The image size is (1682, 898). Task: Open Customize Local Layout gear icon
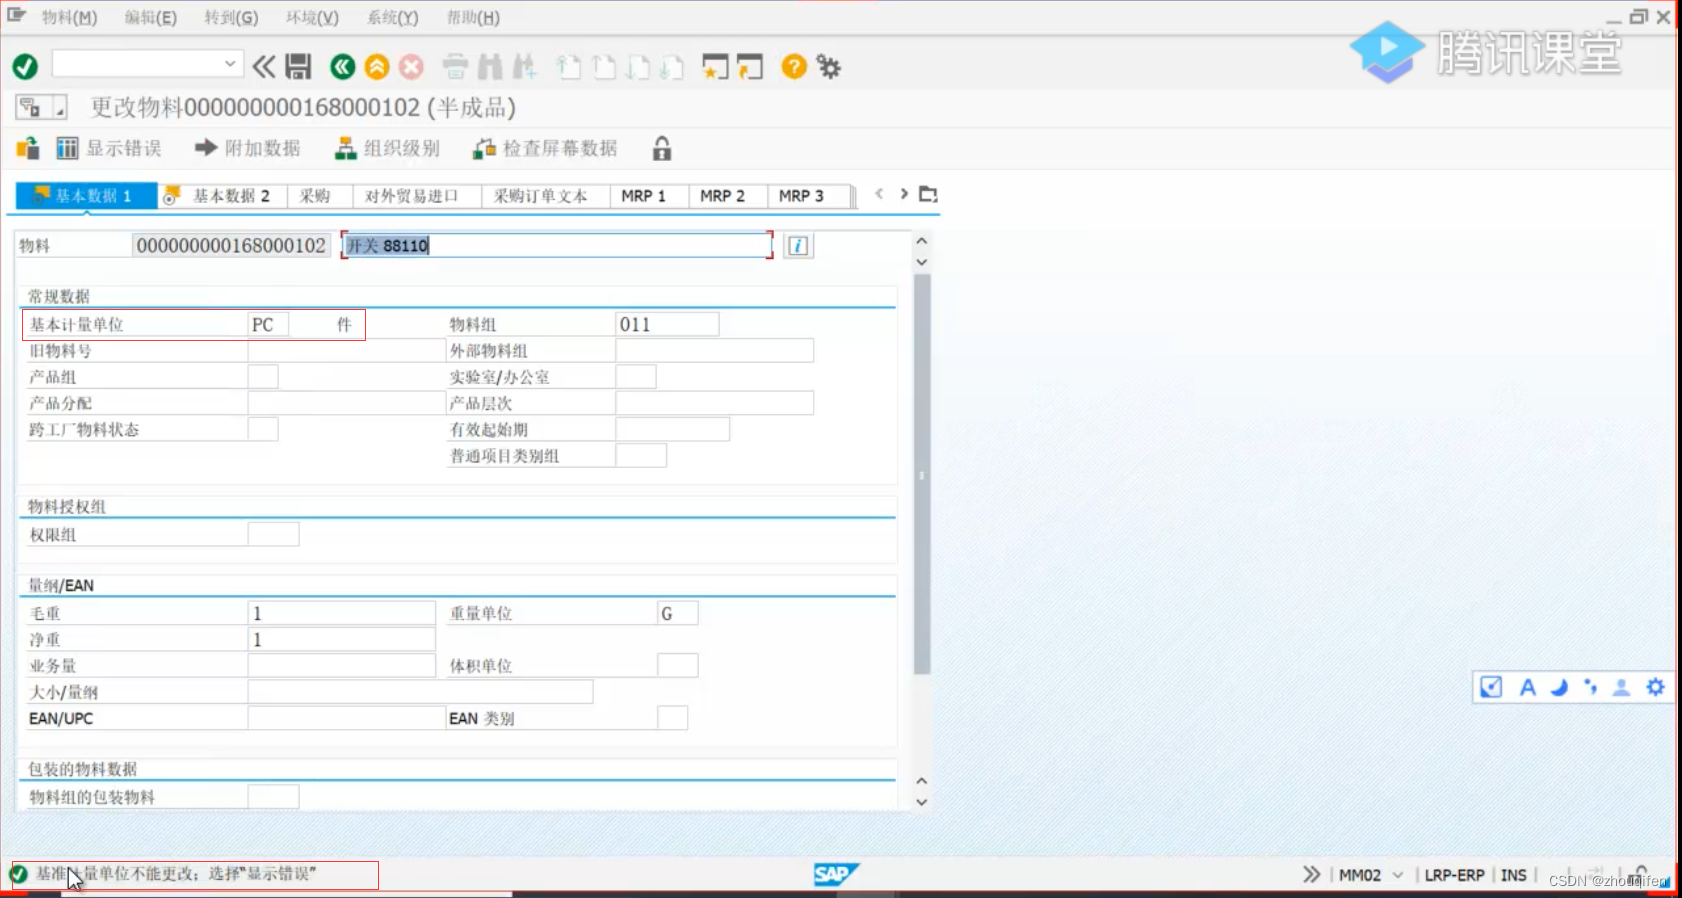click(828, 67)
